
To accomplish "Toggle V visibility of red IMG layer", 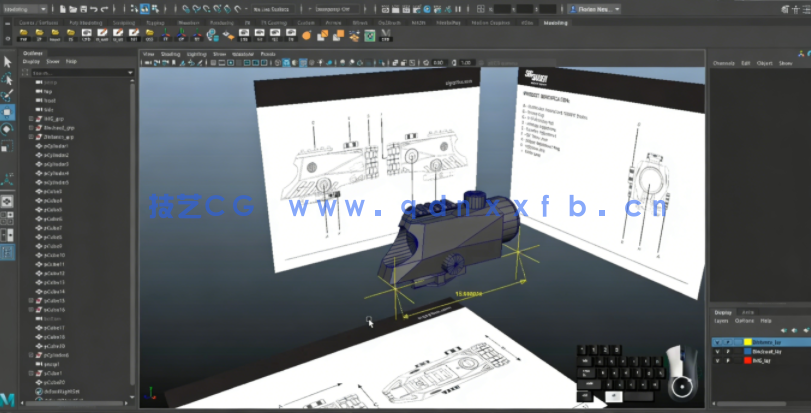I will 716,361.
